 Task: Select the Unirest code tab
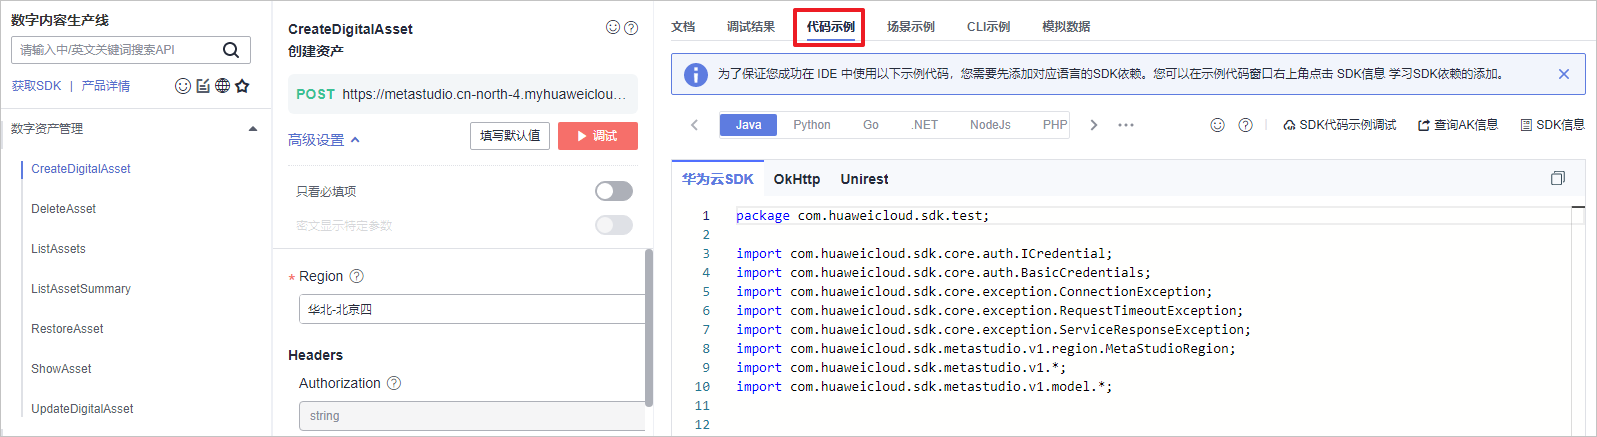(864, 179)
